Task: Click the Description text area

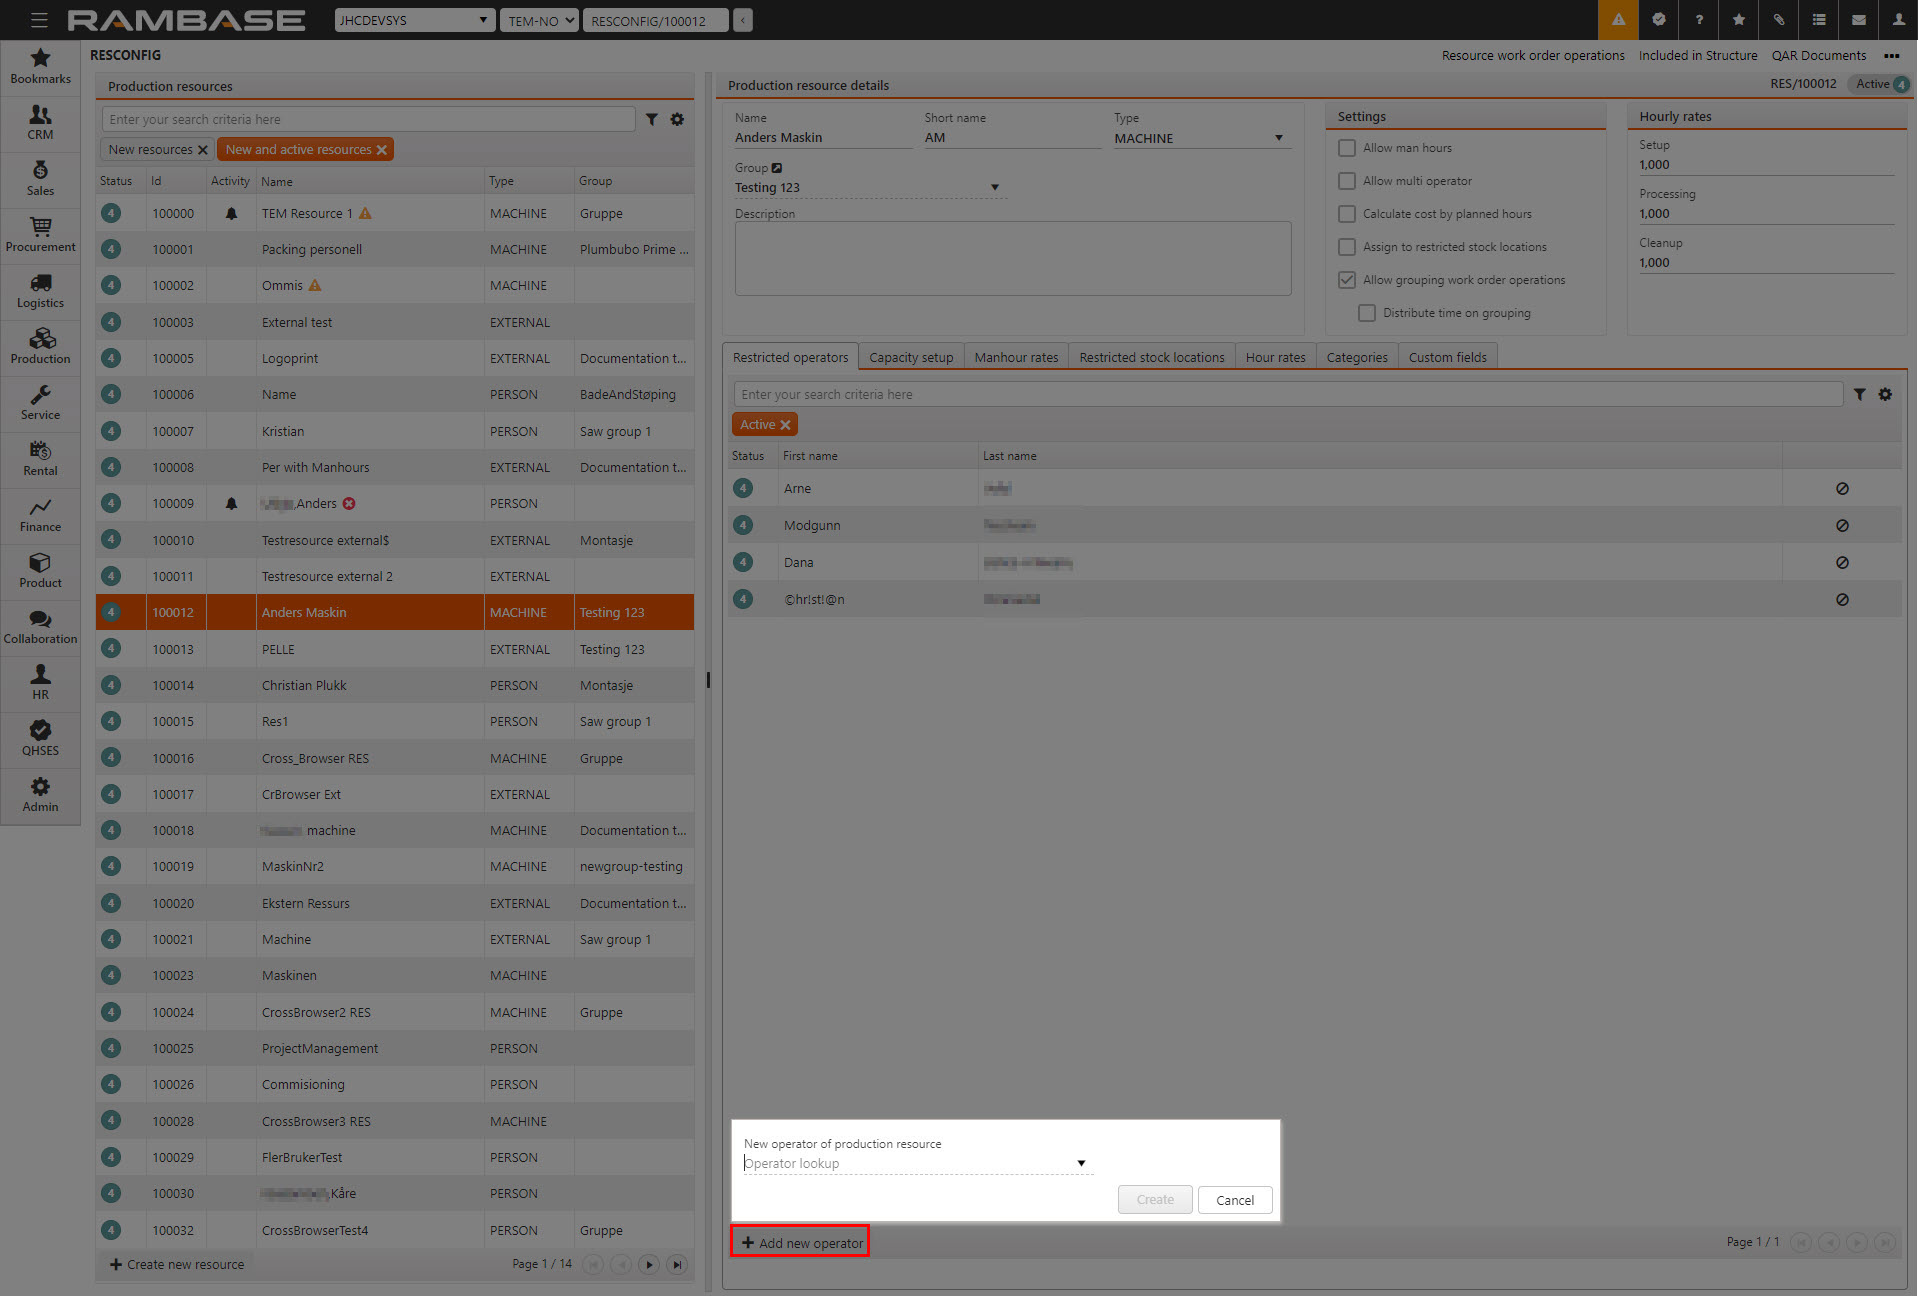Action: click(x=1012, y=259)
